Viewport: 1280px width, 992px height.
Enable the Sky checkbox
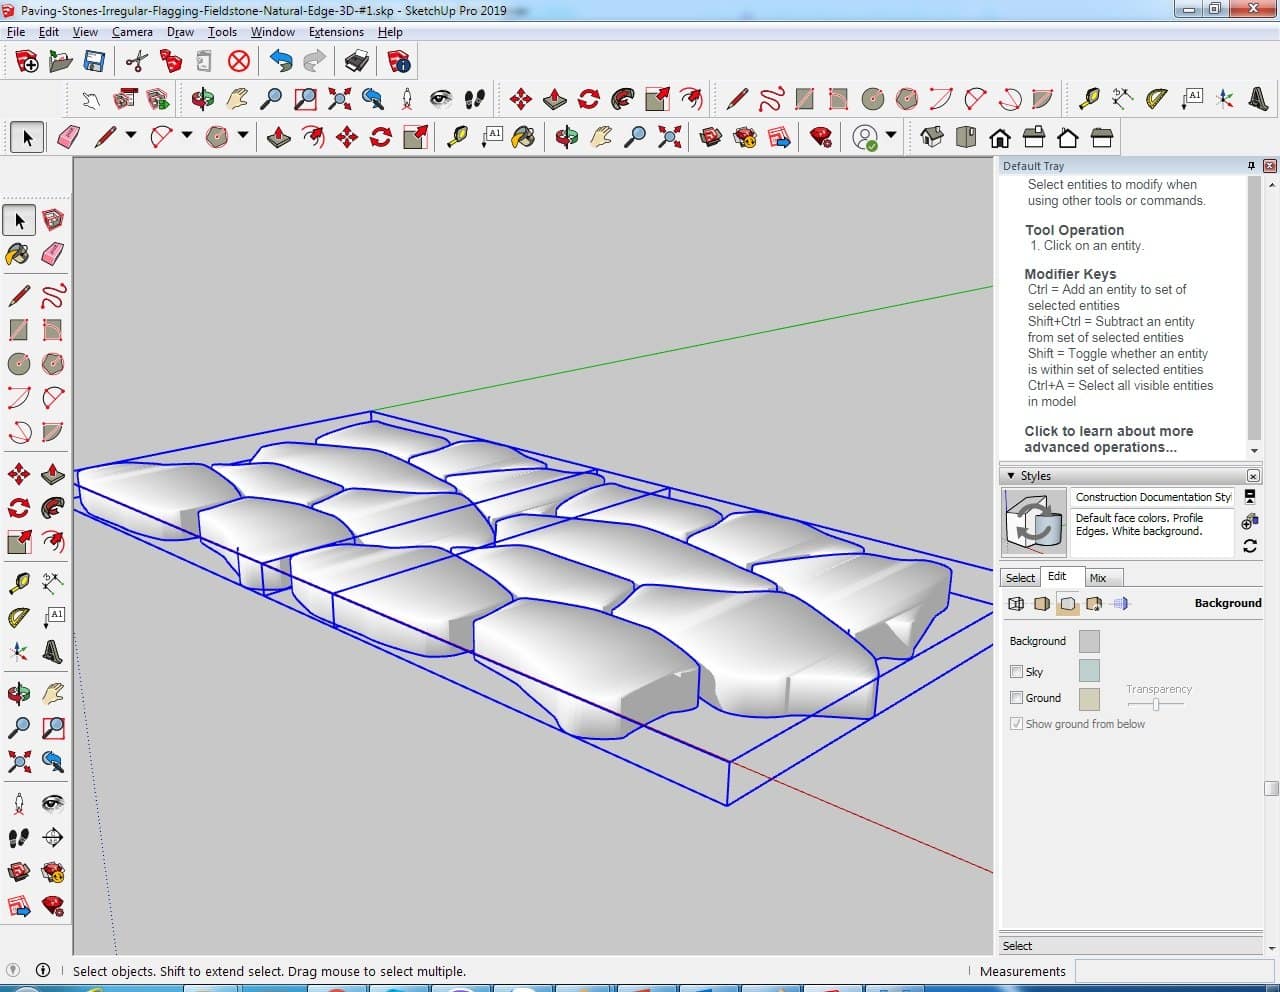1016,672
